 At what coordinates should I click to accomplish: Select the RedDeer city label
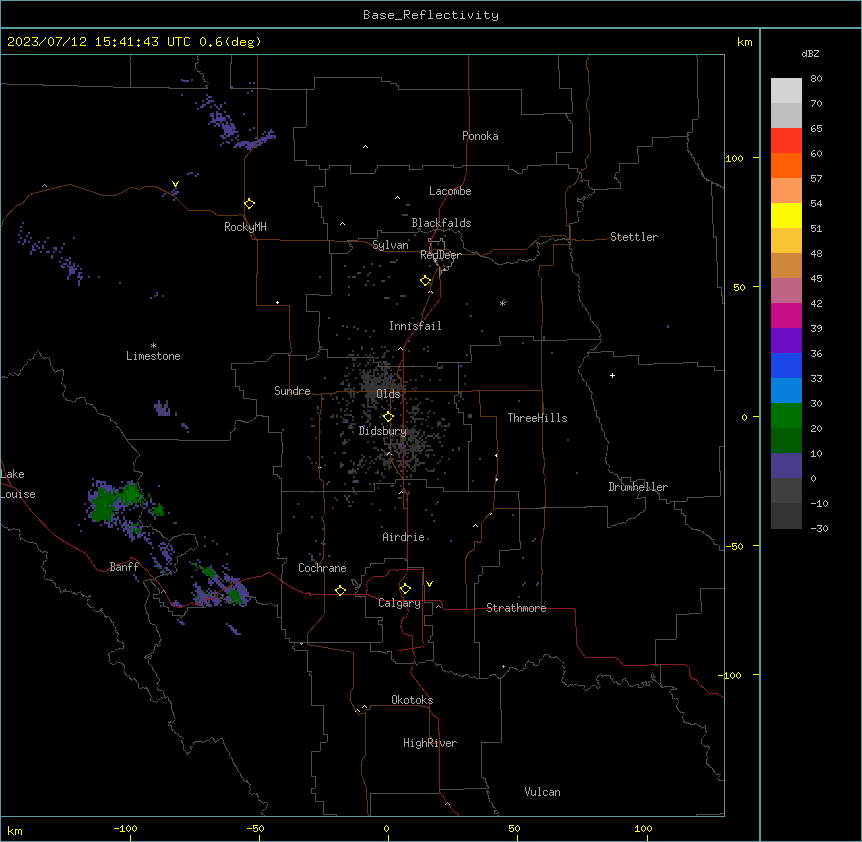pos(441,255)
